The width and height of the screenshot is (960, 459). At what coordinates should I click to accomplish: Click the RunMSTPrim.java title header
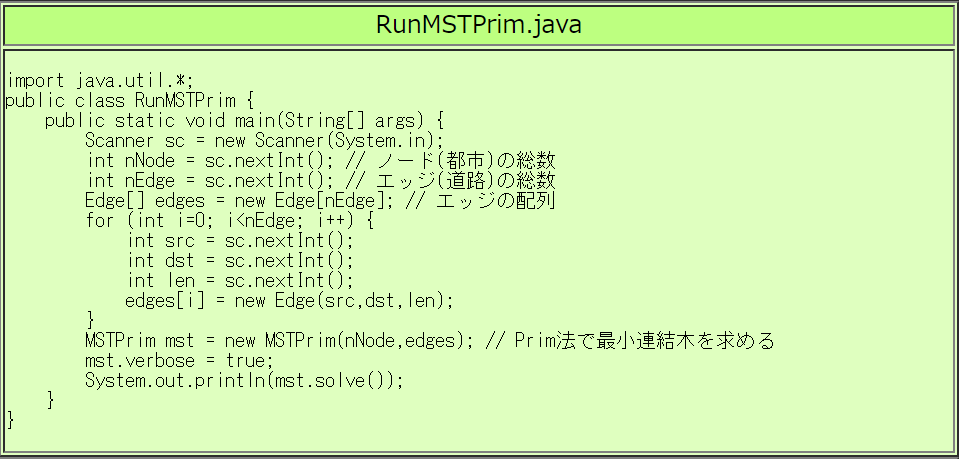[x=479, y=24]
